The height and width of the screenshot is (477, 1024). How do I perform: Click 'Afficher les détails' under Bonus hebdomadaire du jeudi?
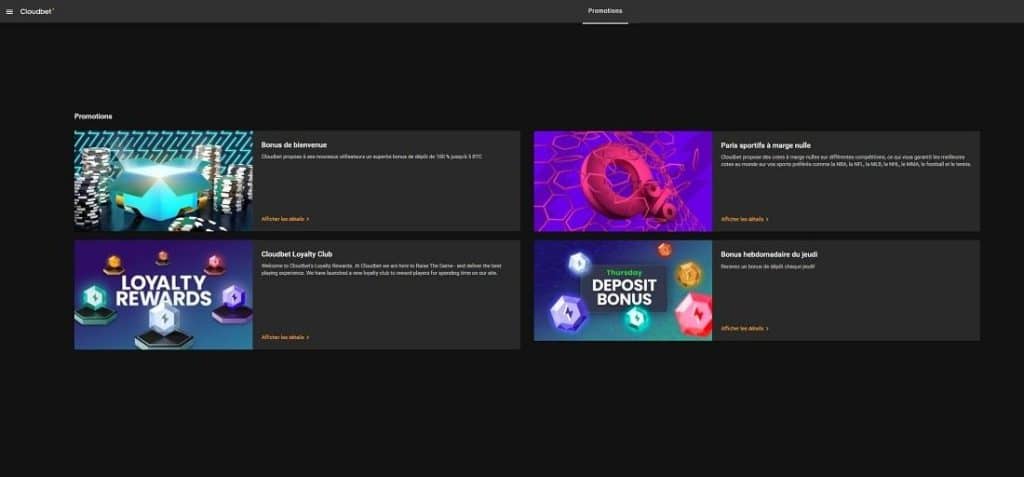(x=745, y=329)
